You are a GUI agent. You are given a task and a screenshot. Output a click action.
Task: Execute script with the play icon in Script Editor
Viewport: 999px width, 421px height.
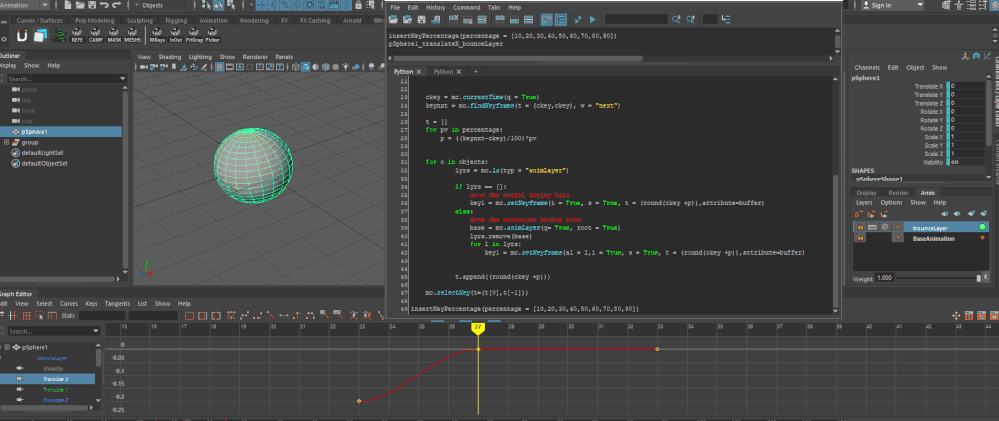coord(593,19)
